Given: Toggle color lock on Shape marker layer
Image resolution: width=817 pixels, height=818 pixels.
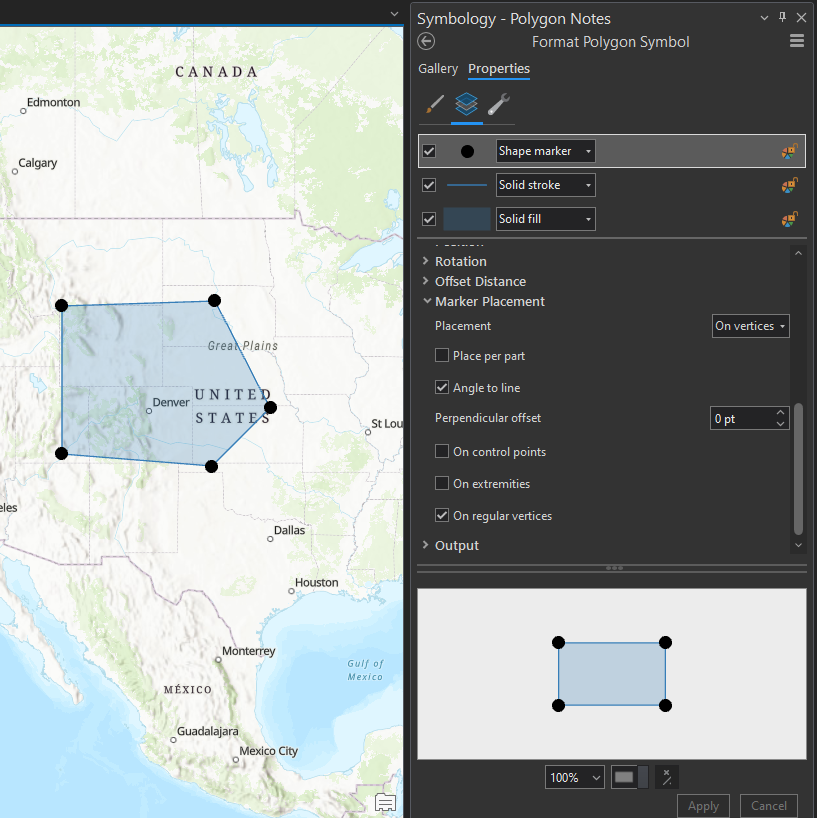Looking at the screenshot, I should 787,151.
